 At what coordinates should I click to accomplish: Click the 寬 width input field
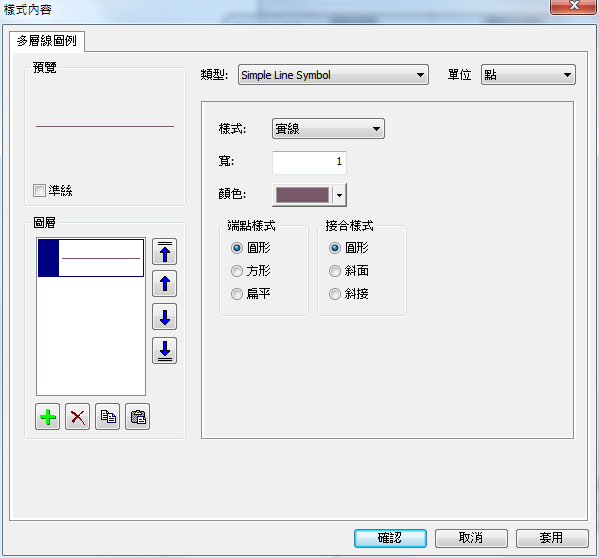pyautogui.click(x=309, y=162)
